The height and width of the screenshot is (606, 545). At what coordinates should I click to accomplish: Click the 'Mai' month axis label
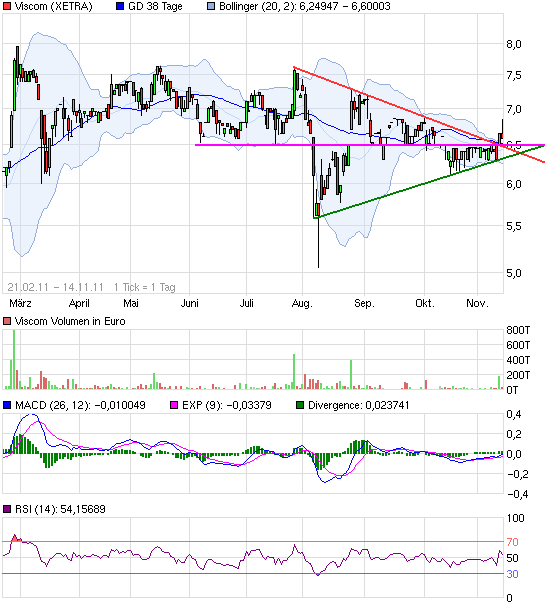point(131,303)
